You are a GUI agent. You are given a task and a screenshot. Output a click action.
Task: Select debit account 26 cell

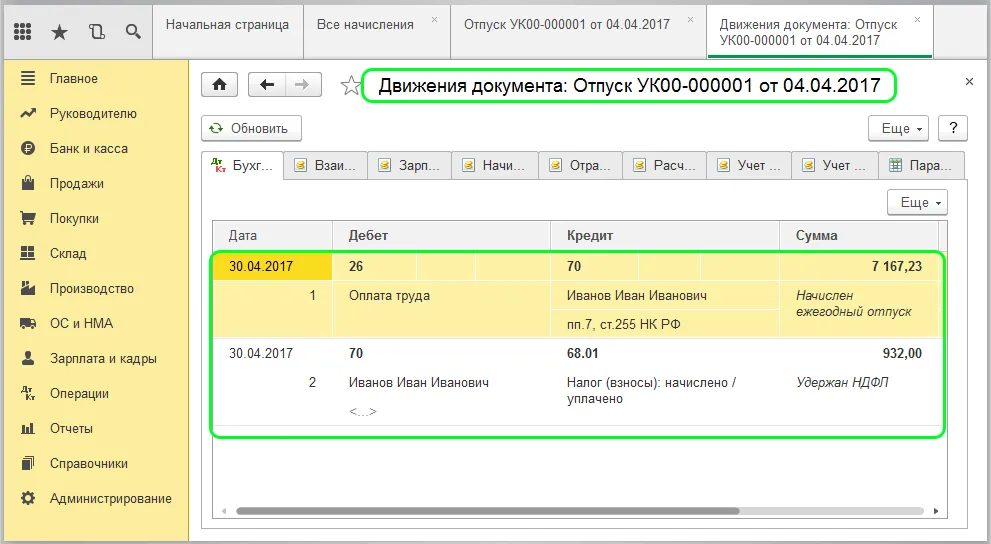(x=375, y=267)
